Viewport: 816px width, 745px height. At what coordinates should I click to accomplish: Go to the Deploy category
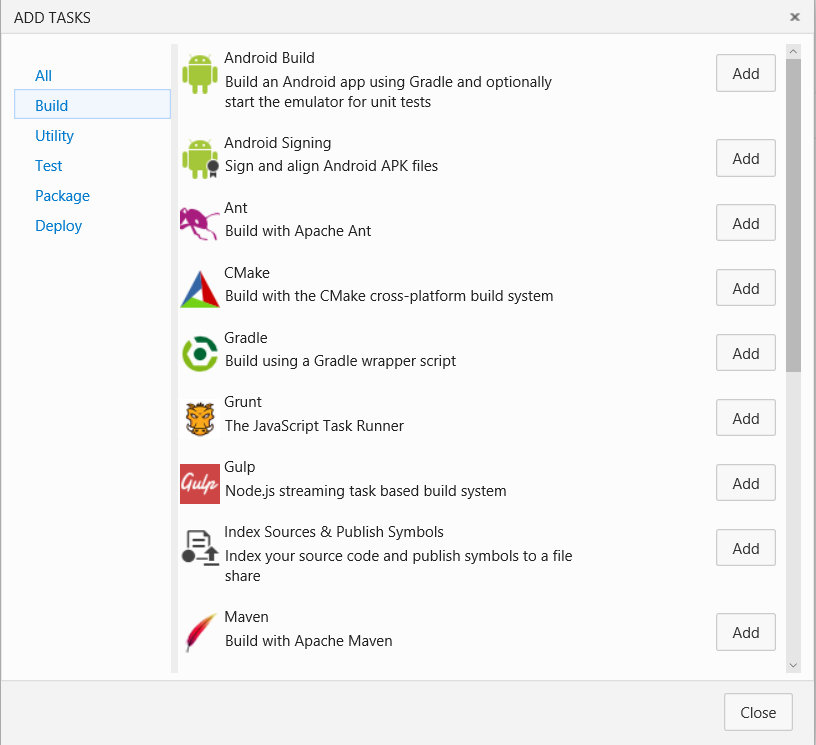pyautogui.click(x=59, y=226)
